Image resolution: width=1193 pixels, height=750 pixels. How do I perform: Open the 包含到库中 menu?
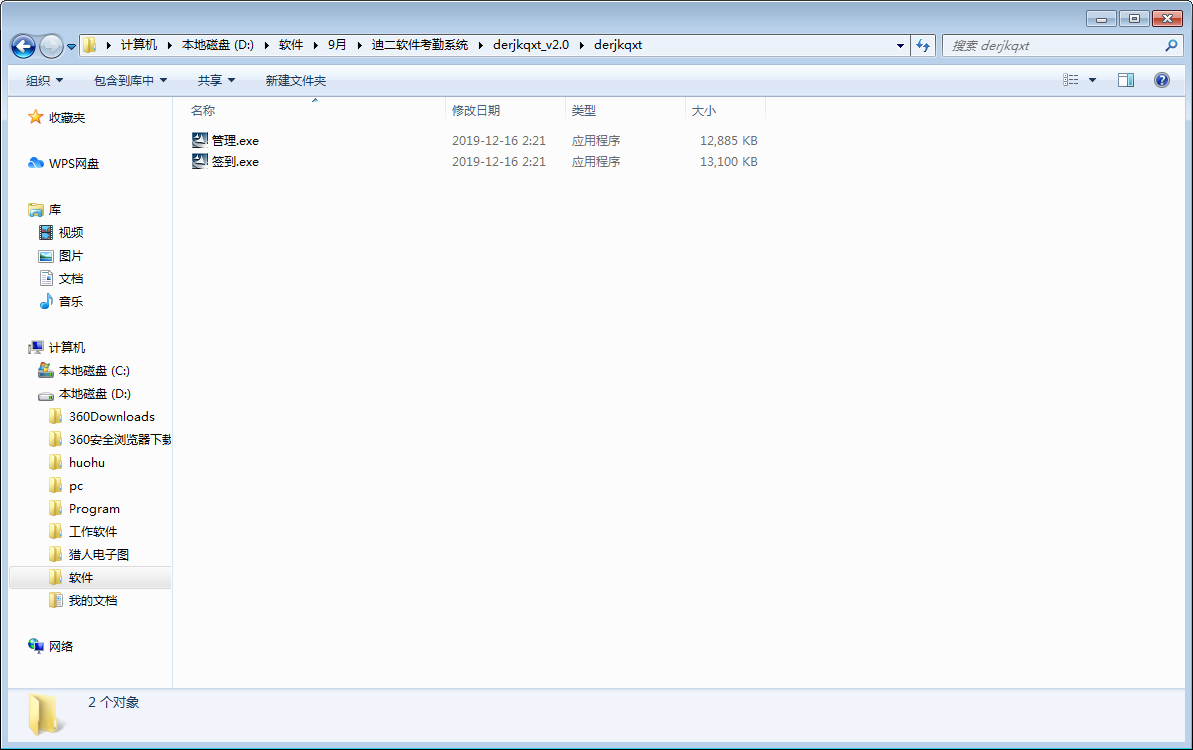click(130, 81)
